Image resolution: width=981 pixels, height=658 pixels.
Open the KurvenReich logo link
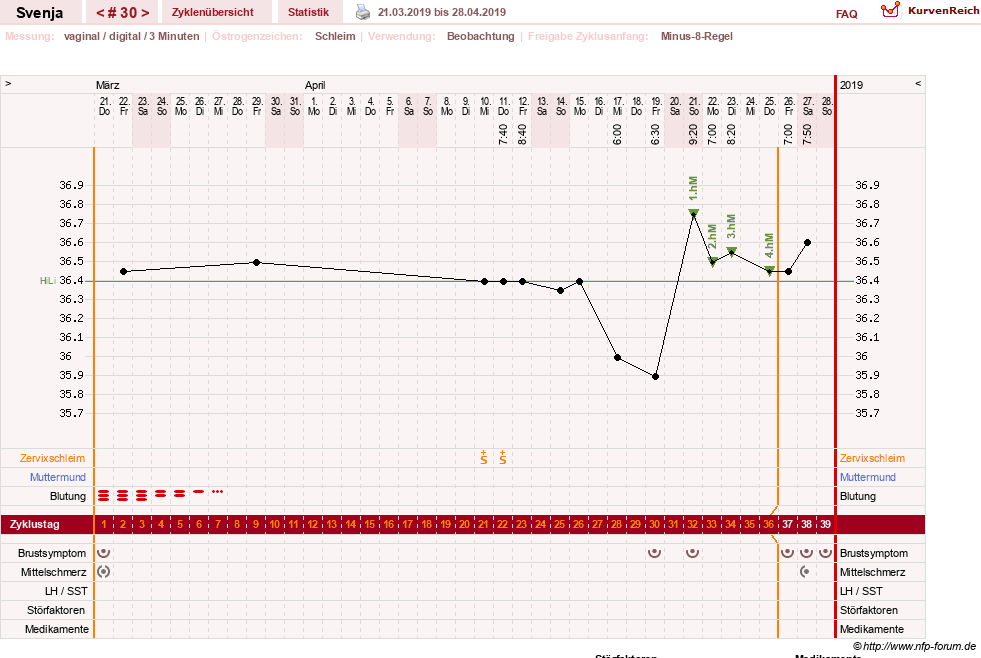tap(930, 11)
